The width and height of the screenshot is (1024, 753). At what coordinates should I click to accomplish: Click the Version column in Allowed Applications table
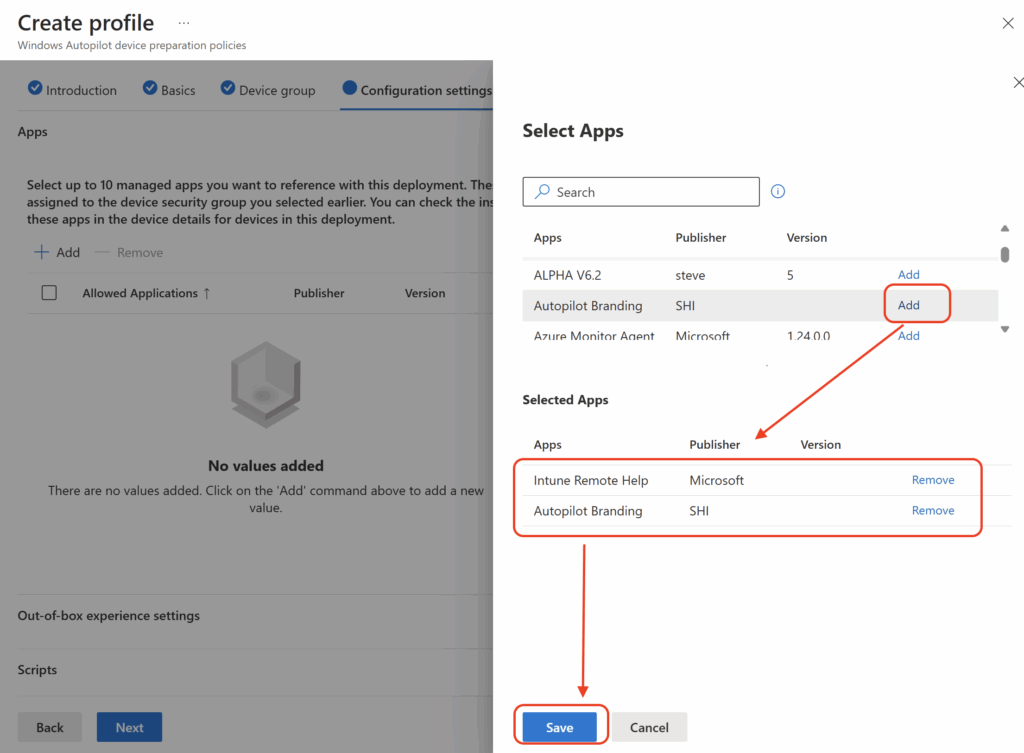click(424, 293)
